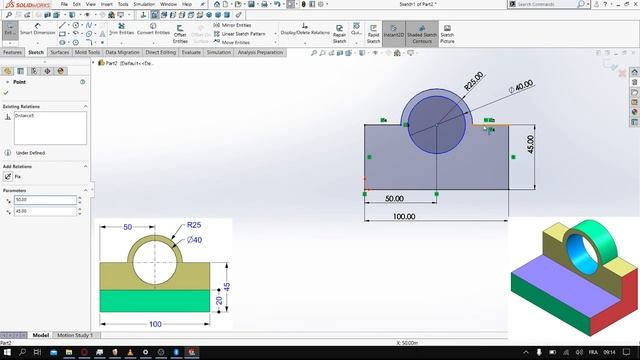Choose the Corner Rectangle sketch tool

(62, 33)
